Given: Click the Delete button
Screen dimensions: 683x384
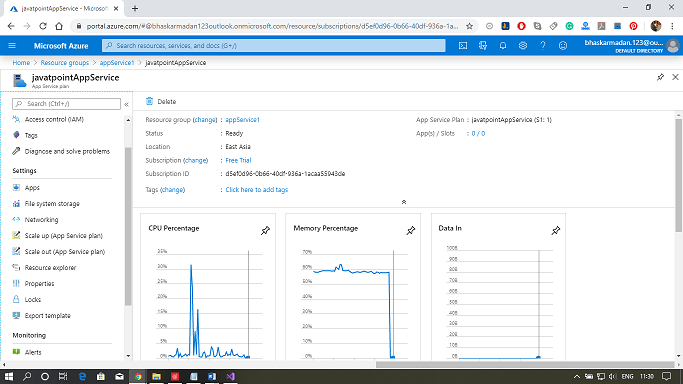Looking at the screenshot, I should [161, 101].
